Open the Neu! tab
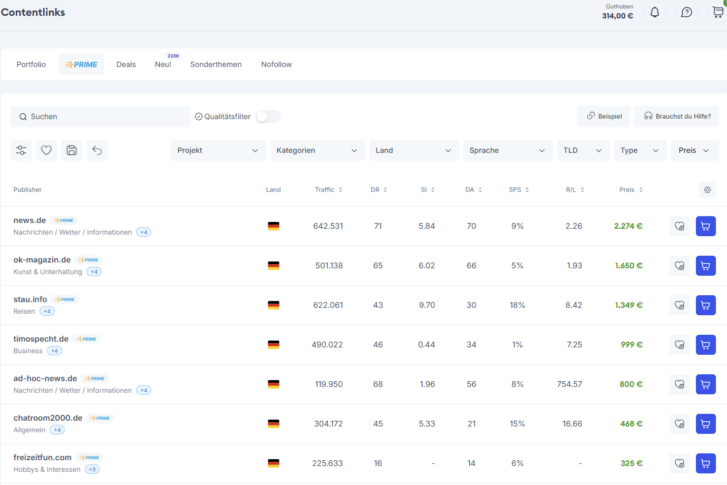The width and height of the screenshot is (727, 485). [x=163, y=64]
